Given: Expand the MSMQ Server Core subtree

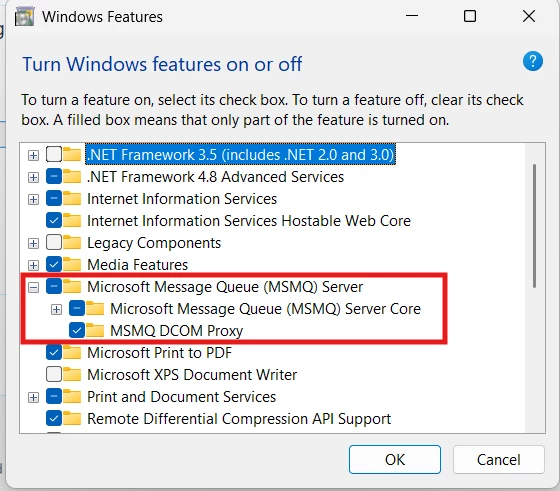Looking at the screenshot, I should (x=56, y=310).
